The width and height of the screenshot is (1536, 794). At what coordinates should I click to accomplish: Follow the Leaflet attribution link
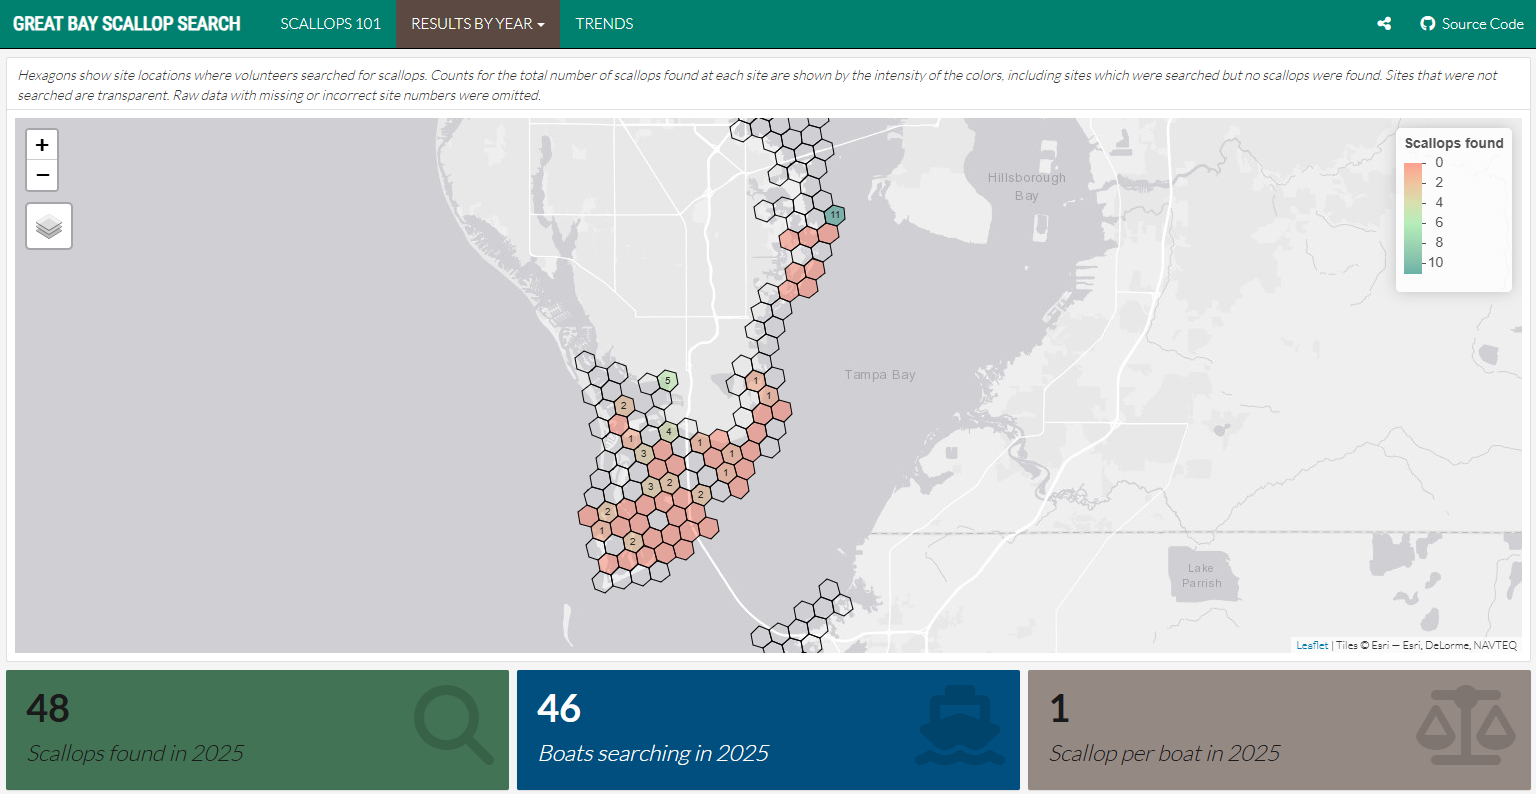pos(1312,645)
